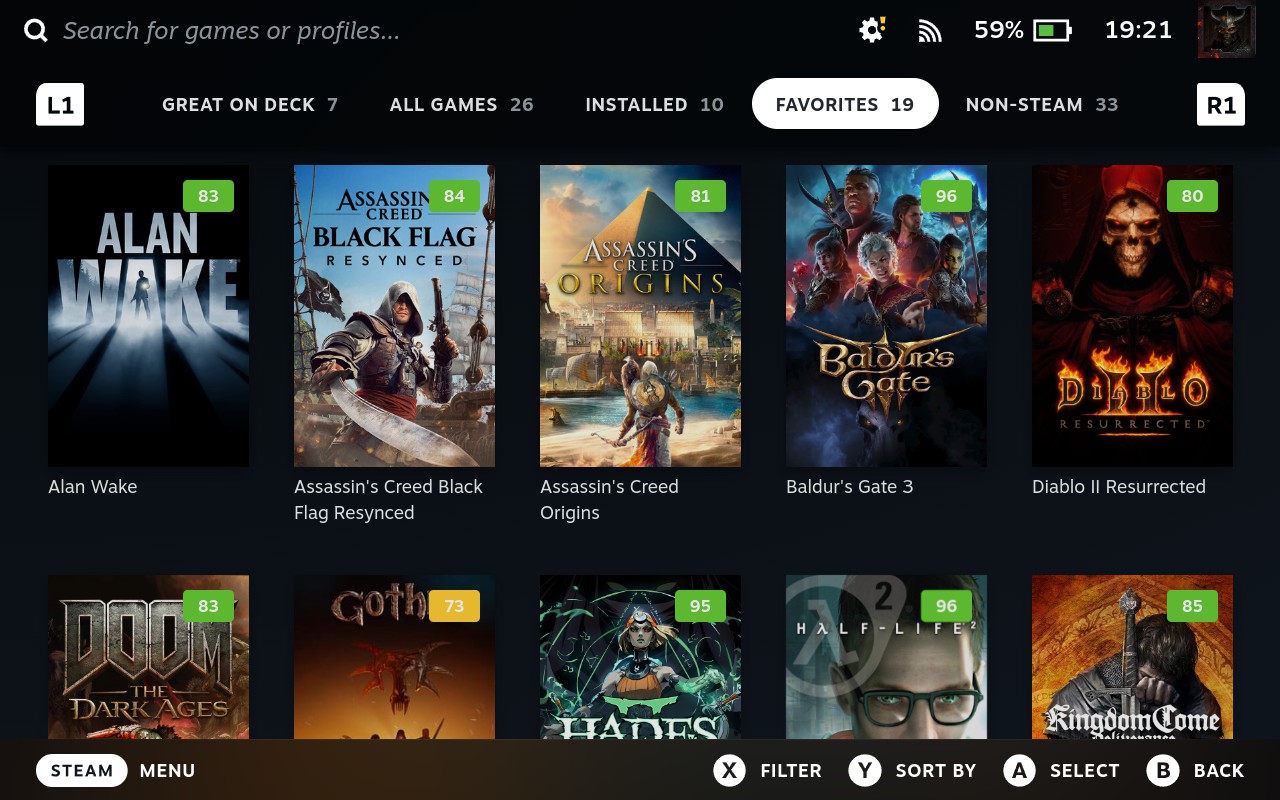Image resolution: width=1280 pixels, height=800 pixels.
Task: Click the X button glyph for Filter
Action: (729, 771)
